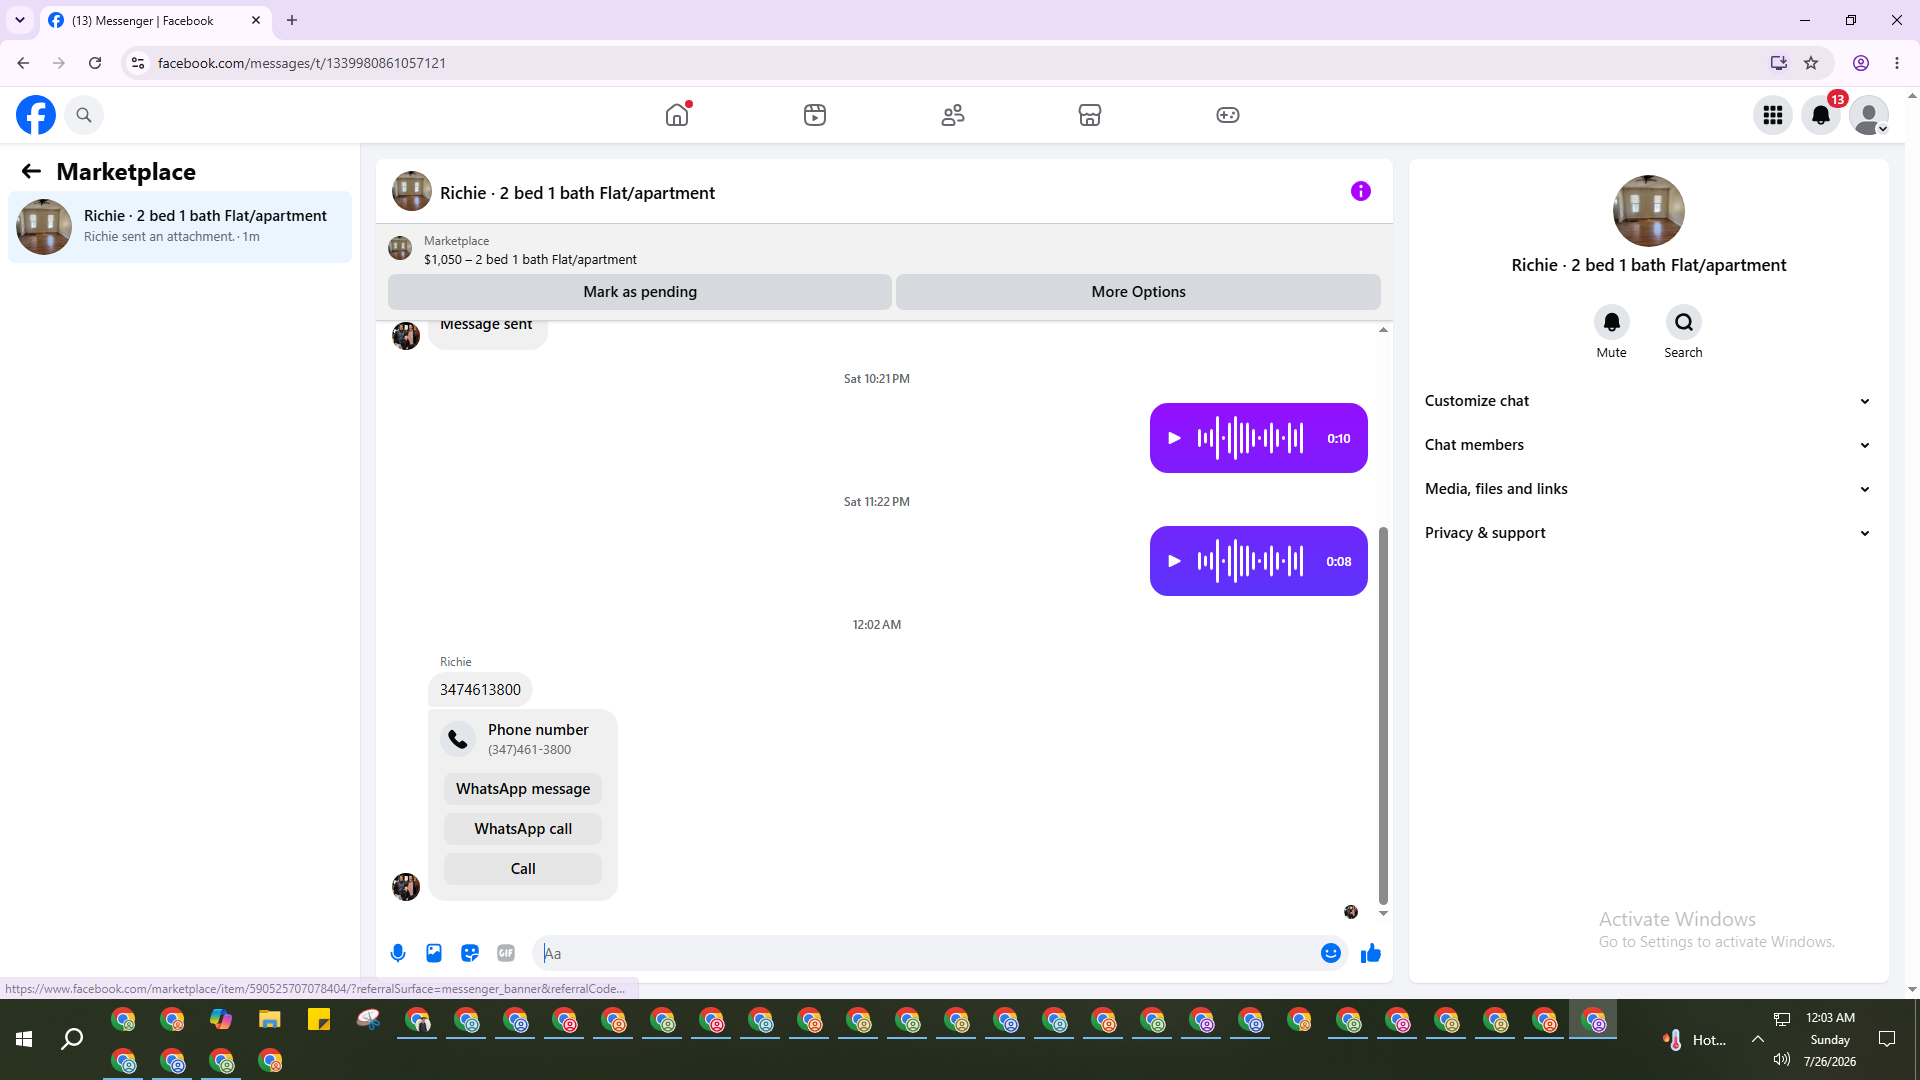1920x1080 pixels.
Task: Send a thumbs-up like
Action: tap(1371, 953)
